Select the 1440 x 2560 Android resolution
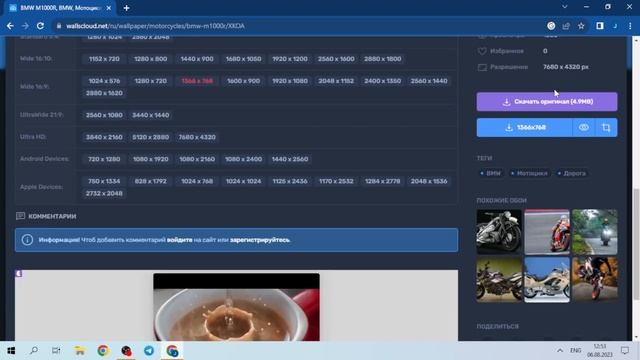The height and width of the screenshot is (360, 640). pos(290,159)
